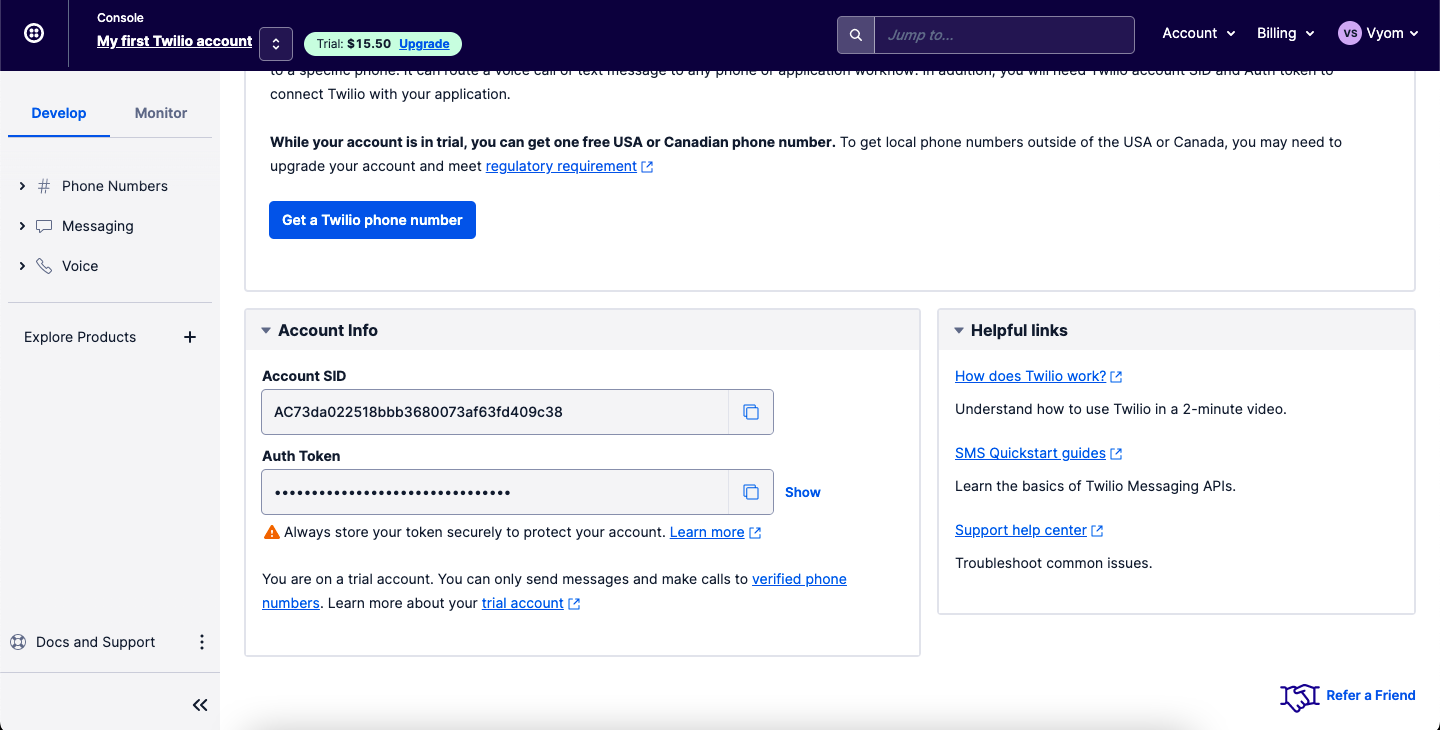Open Docs and Support
Viewport: 1440px width, 730px height.
click(x=96, y=642)
